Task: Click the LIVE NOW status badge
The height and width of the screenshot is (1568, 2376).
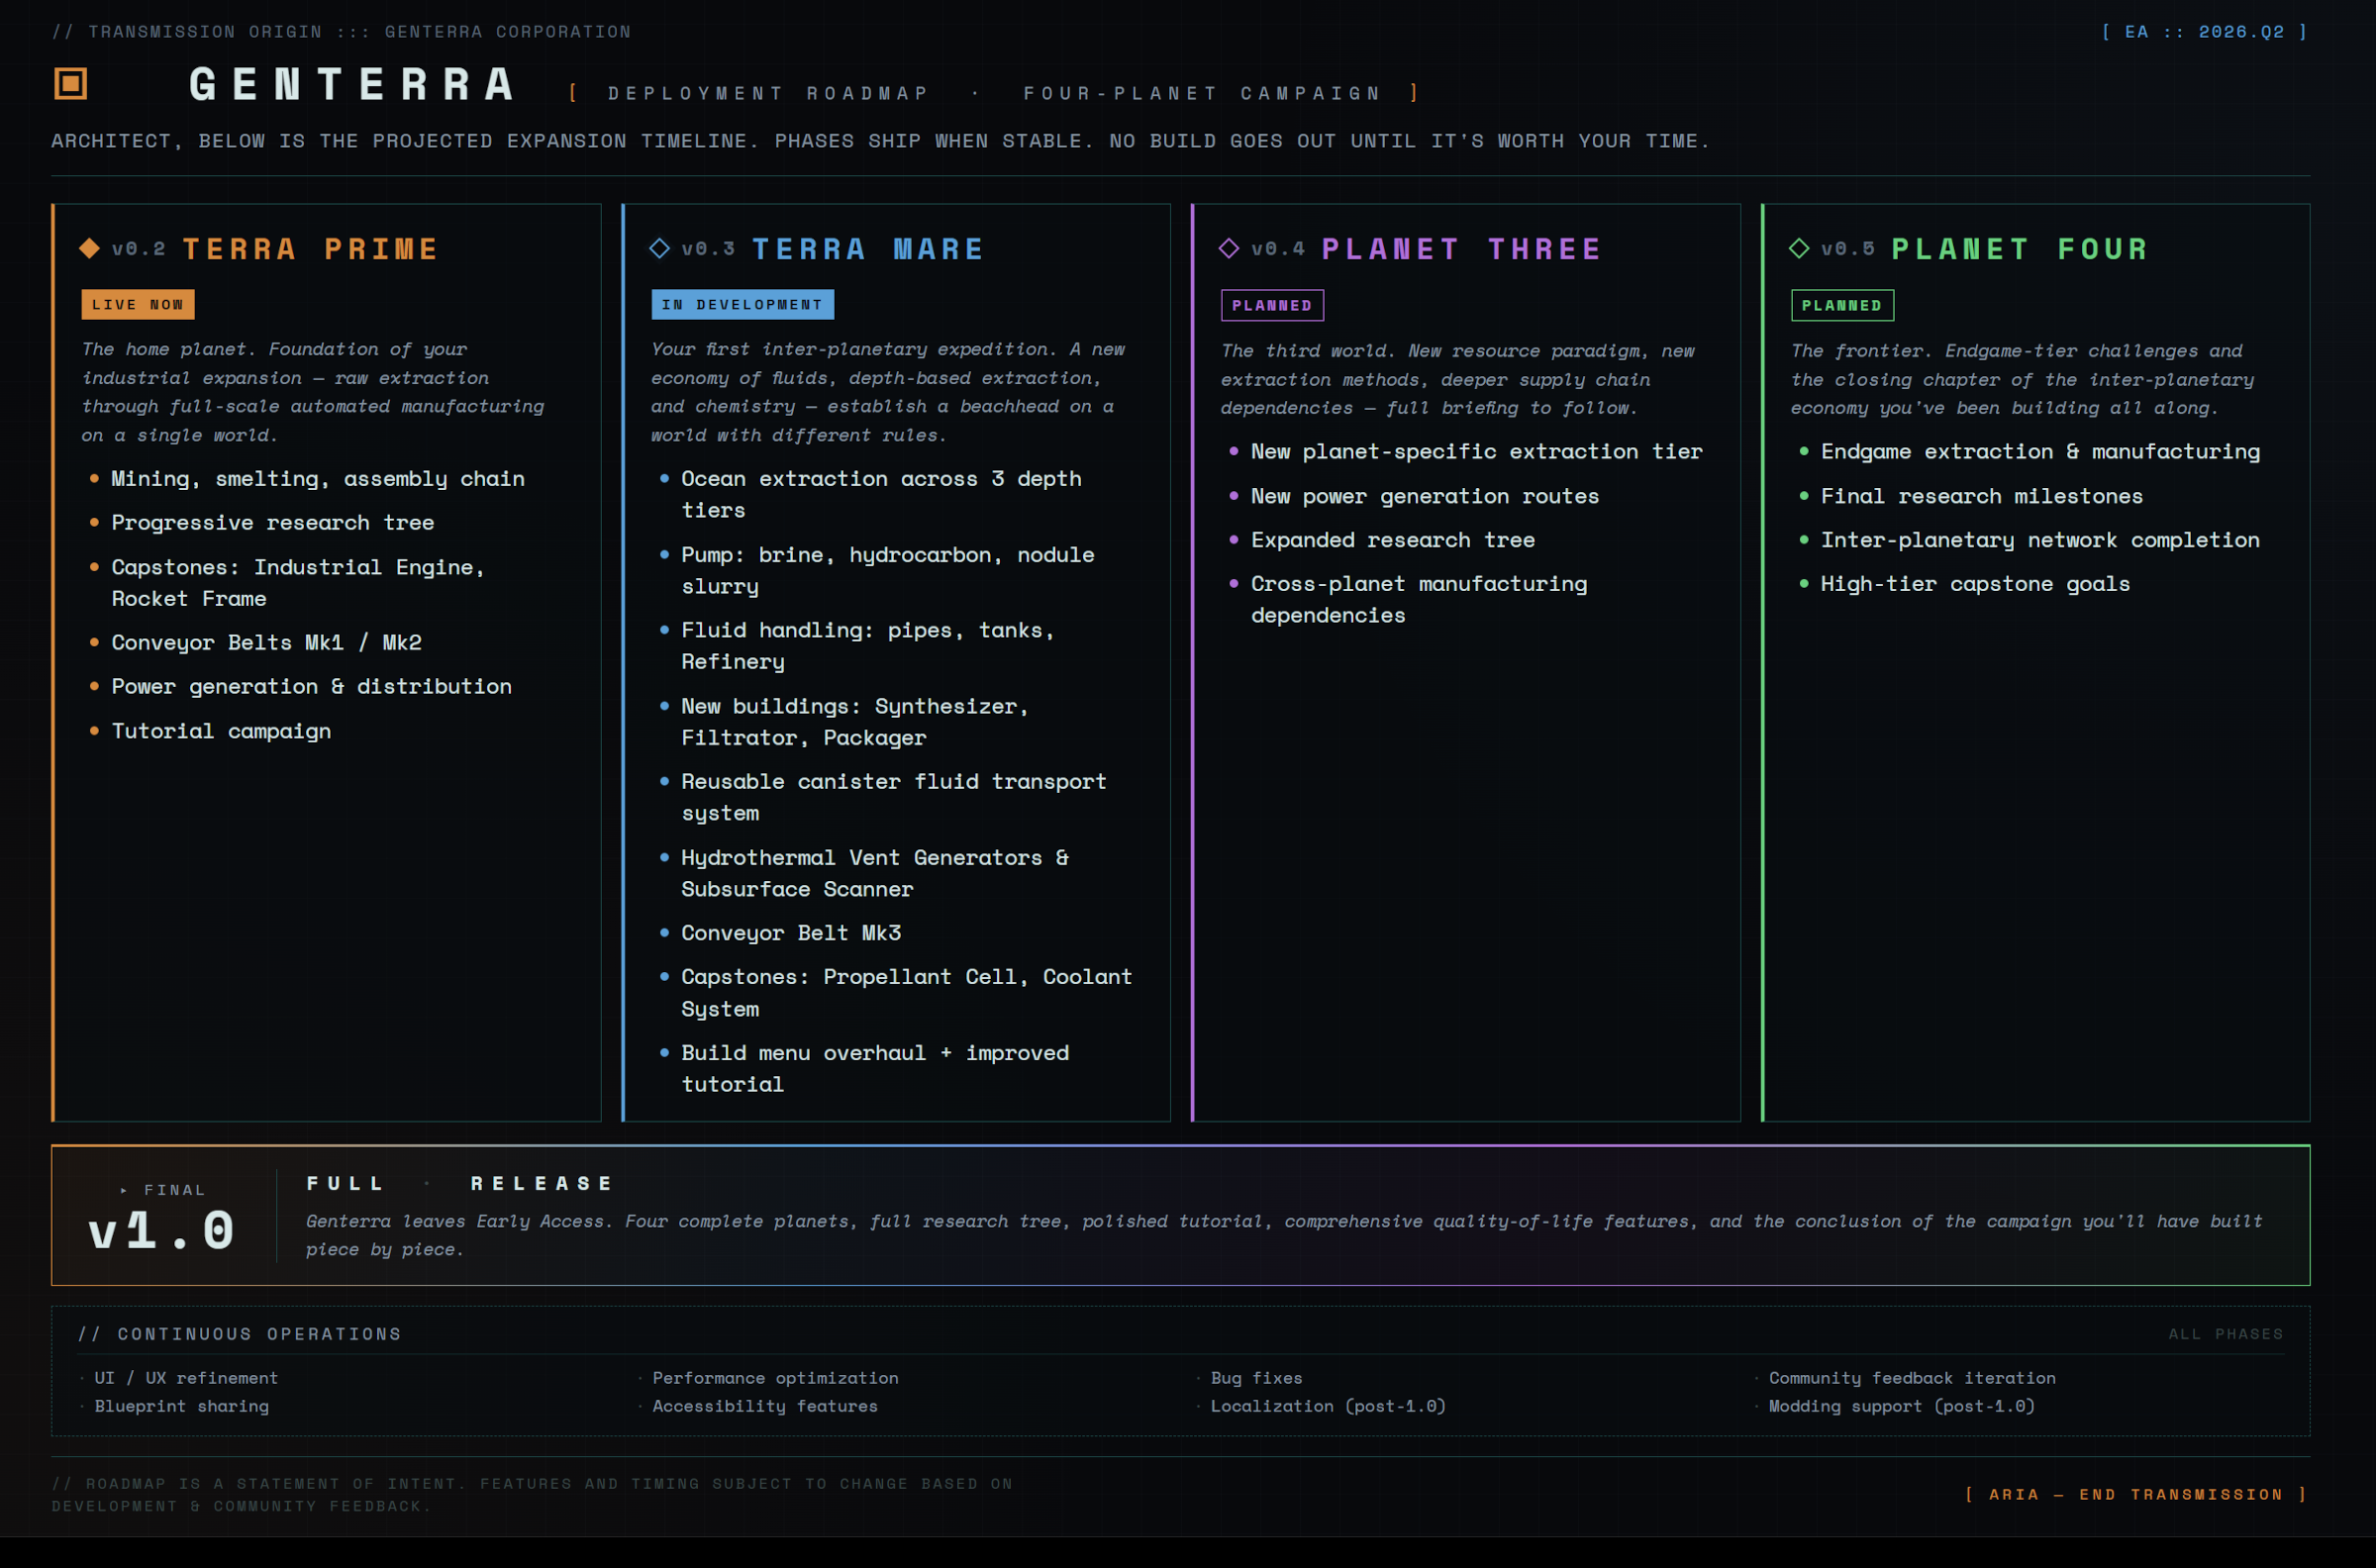Action: pyautogui.click(x=138, y=305)
